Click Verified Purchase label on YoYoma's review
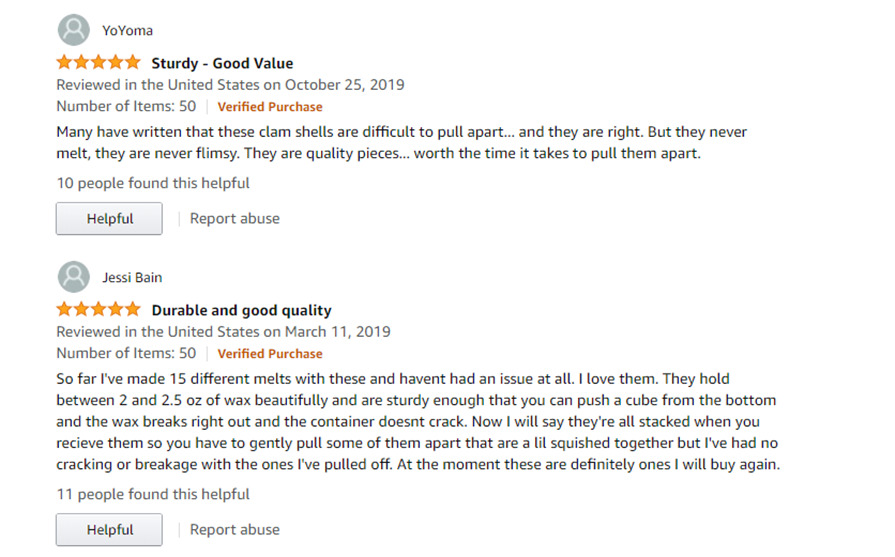 (270, 107)
